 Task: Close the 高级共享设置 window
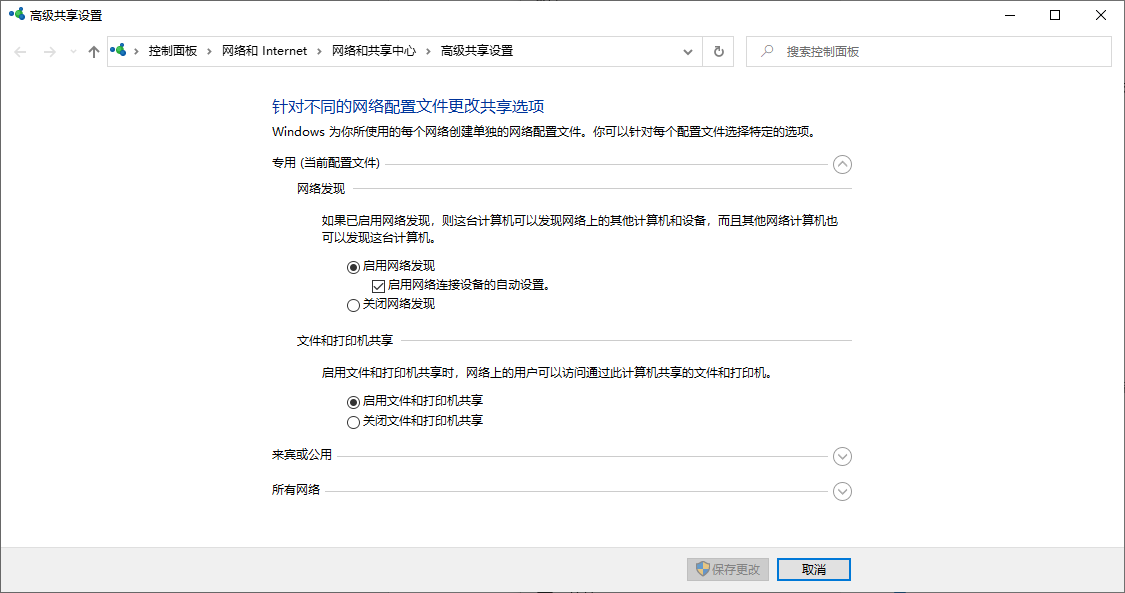pyautogui.click(x=1101, y=15)
